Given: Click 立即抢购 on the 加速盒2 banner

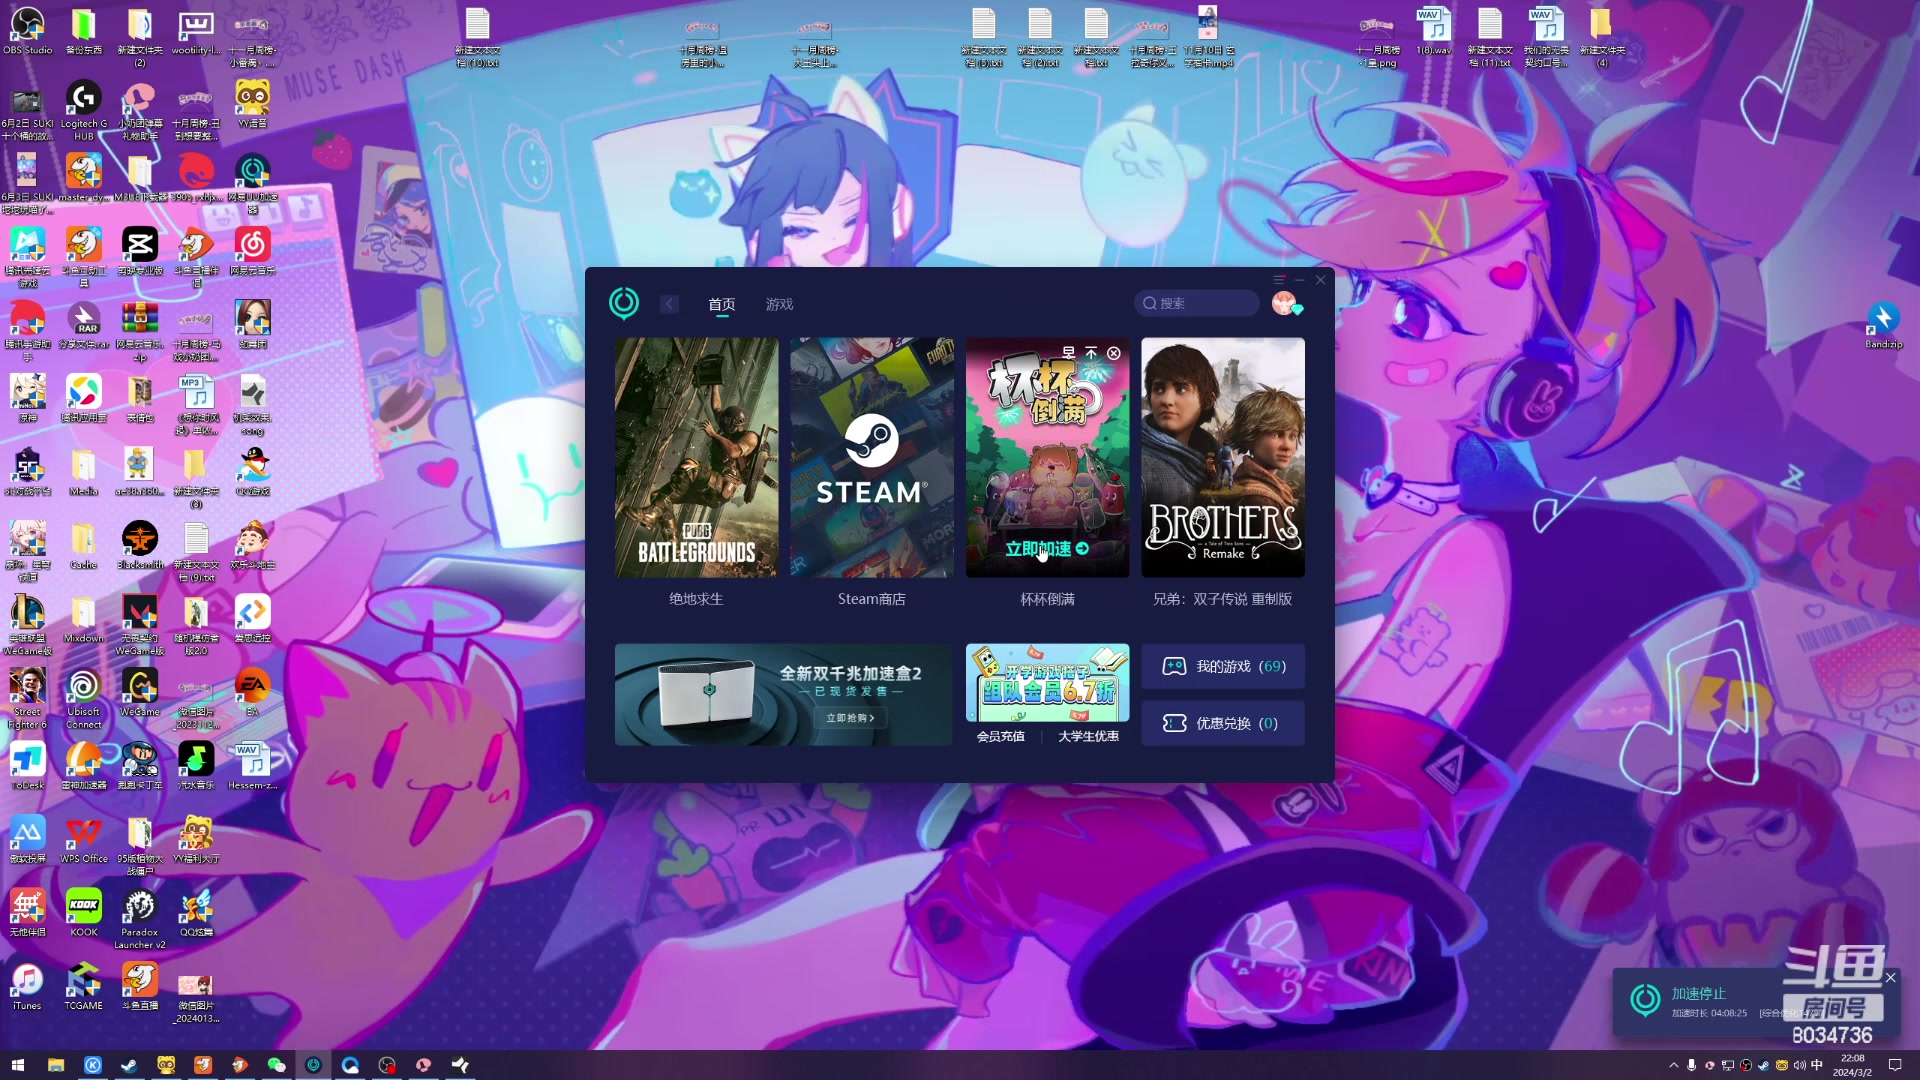Looking at the screenshot, I should (x=850, y=718).
